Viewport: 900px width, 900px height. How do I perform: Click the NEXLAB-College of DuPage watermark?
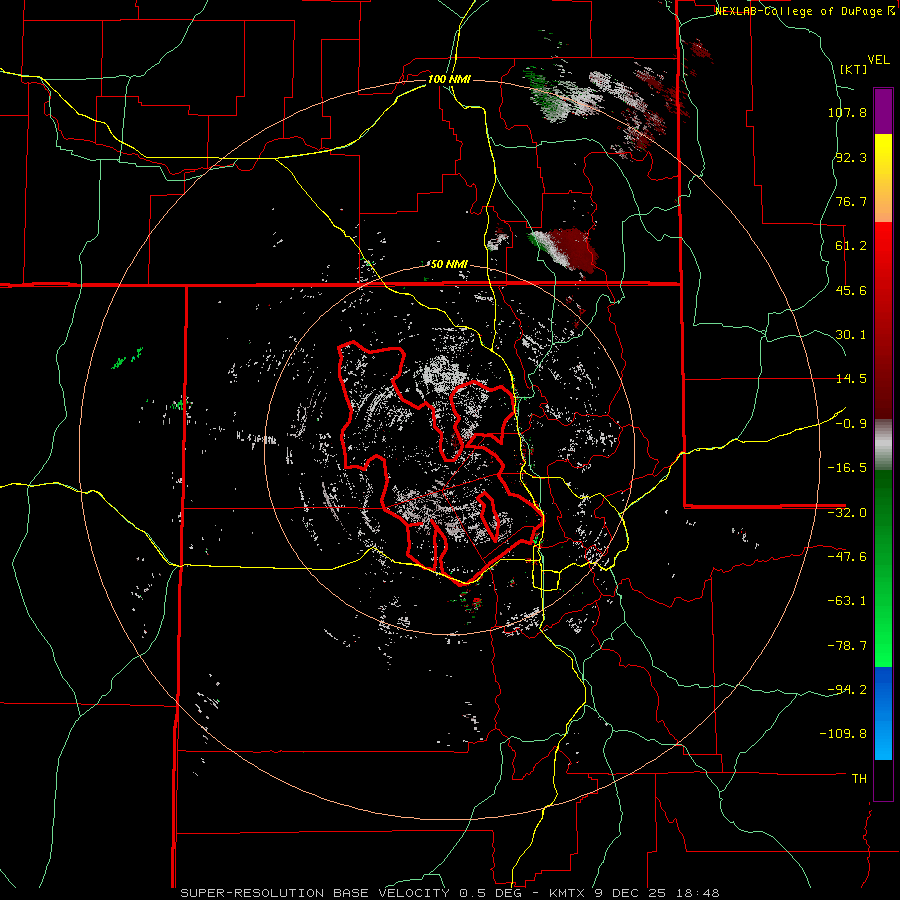coord(804,11)
